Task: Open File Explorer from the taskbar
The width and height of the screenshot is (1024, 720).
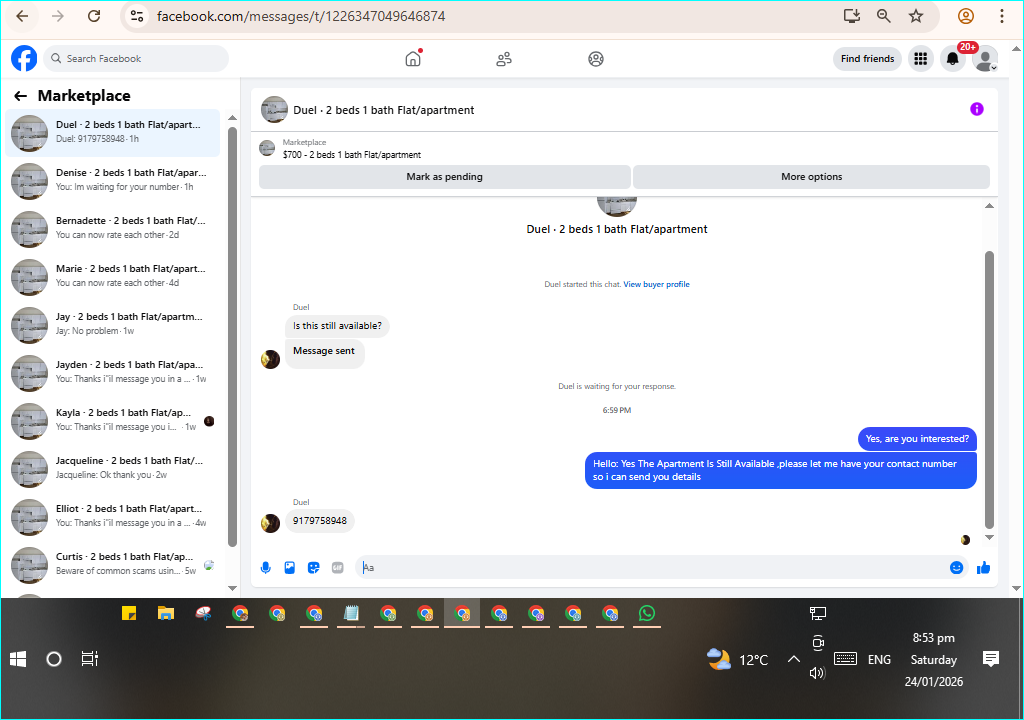Action: point(166,614)
